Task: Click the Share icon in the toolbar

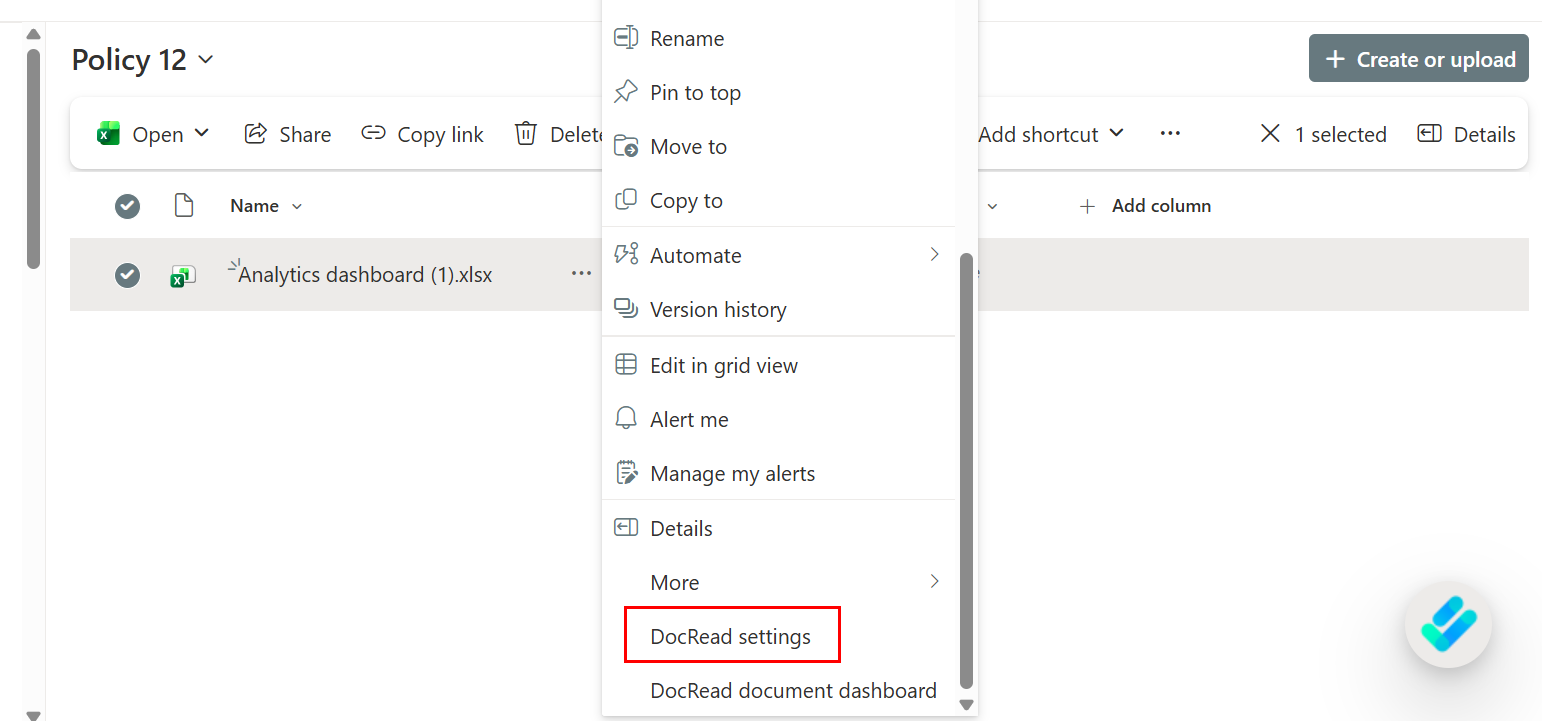Action: pyautogui.click(x=256, y=133)
